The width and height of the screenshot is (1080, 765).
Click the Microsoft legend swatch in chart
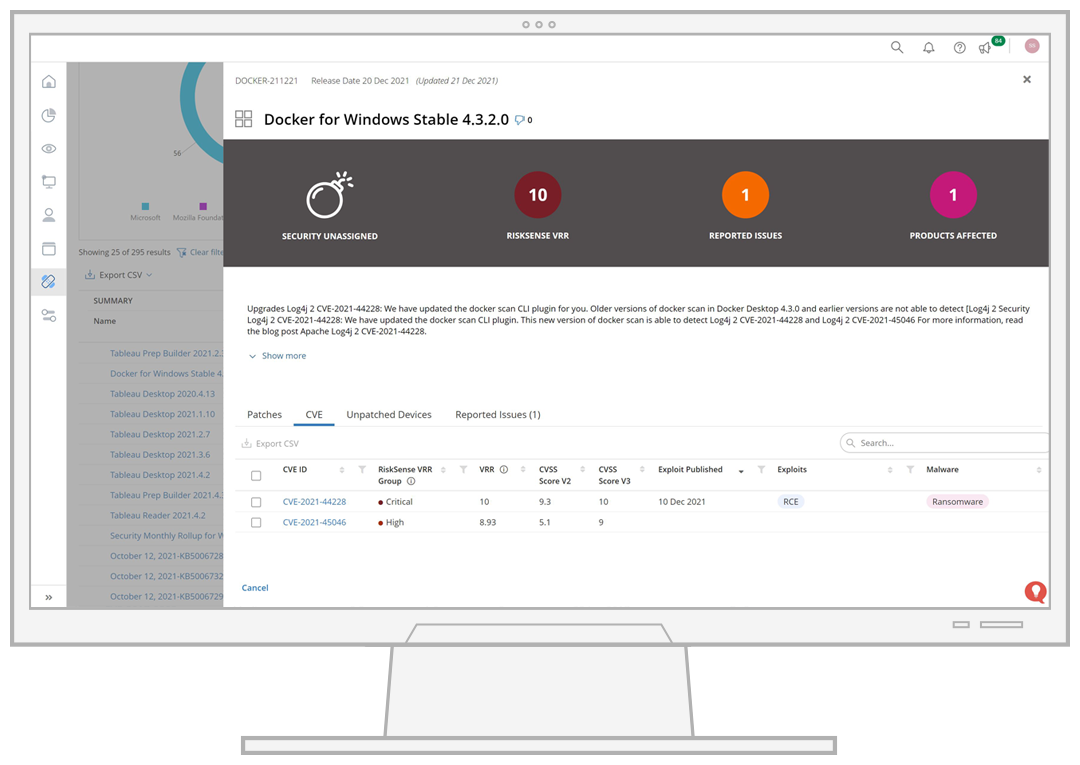click(145, 206)
